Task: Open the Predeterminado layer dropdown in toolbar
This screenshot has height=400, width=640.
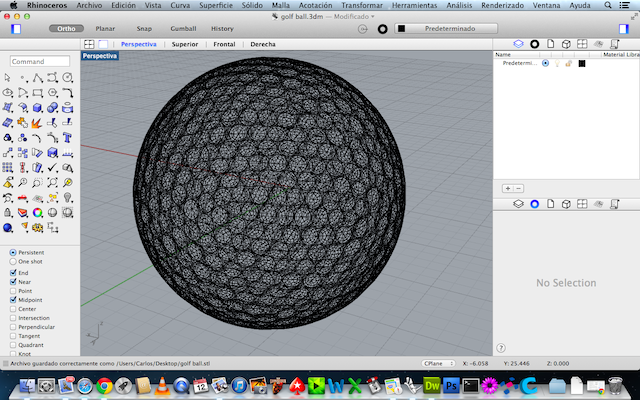Action: pos(446,29)
